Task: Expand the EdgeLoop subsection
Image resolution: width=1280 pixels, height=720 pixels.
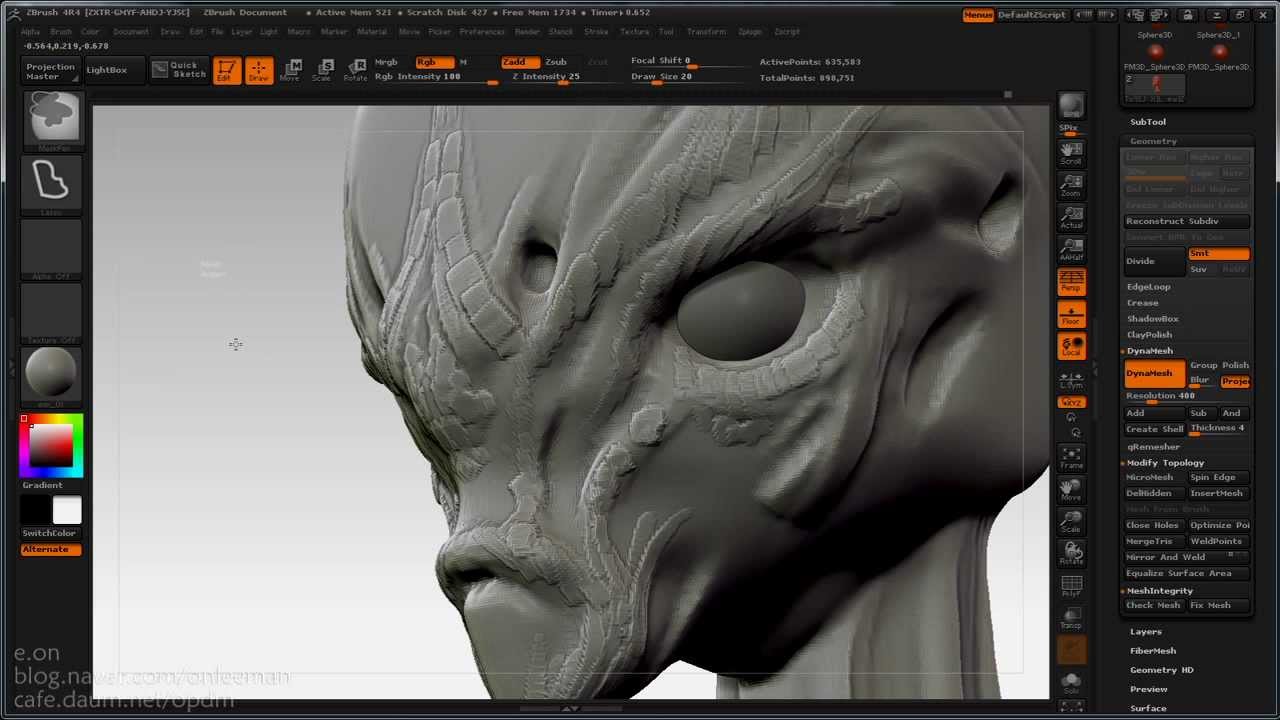Action: tap(1148, 287)
